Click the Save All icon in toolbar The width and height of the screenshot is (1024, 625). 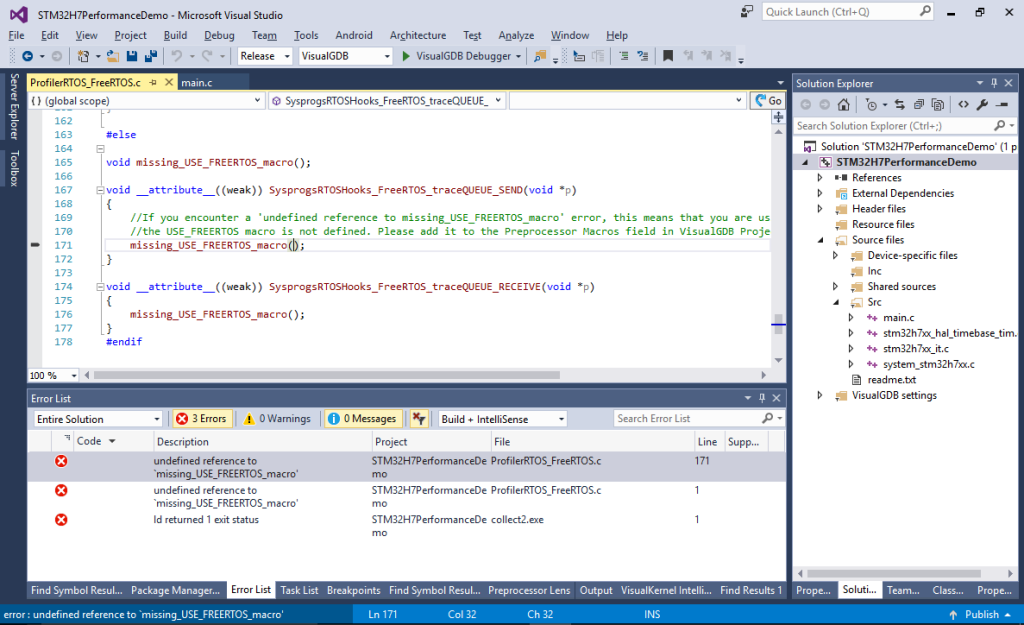click(x=150, y=55)
